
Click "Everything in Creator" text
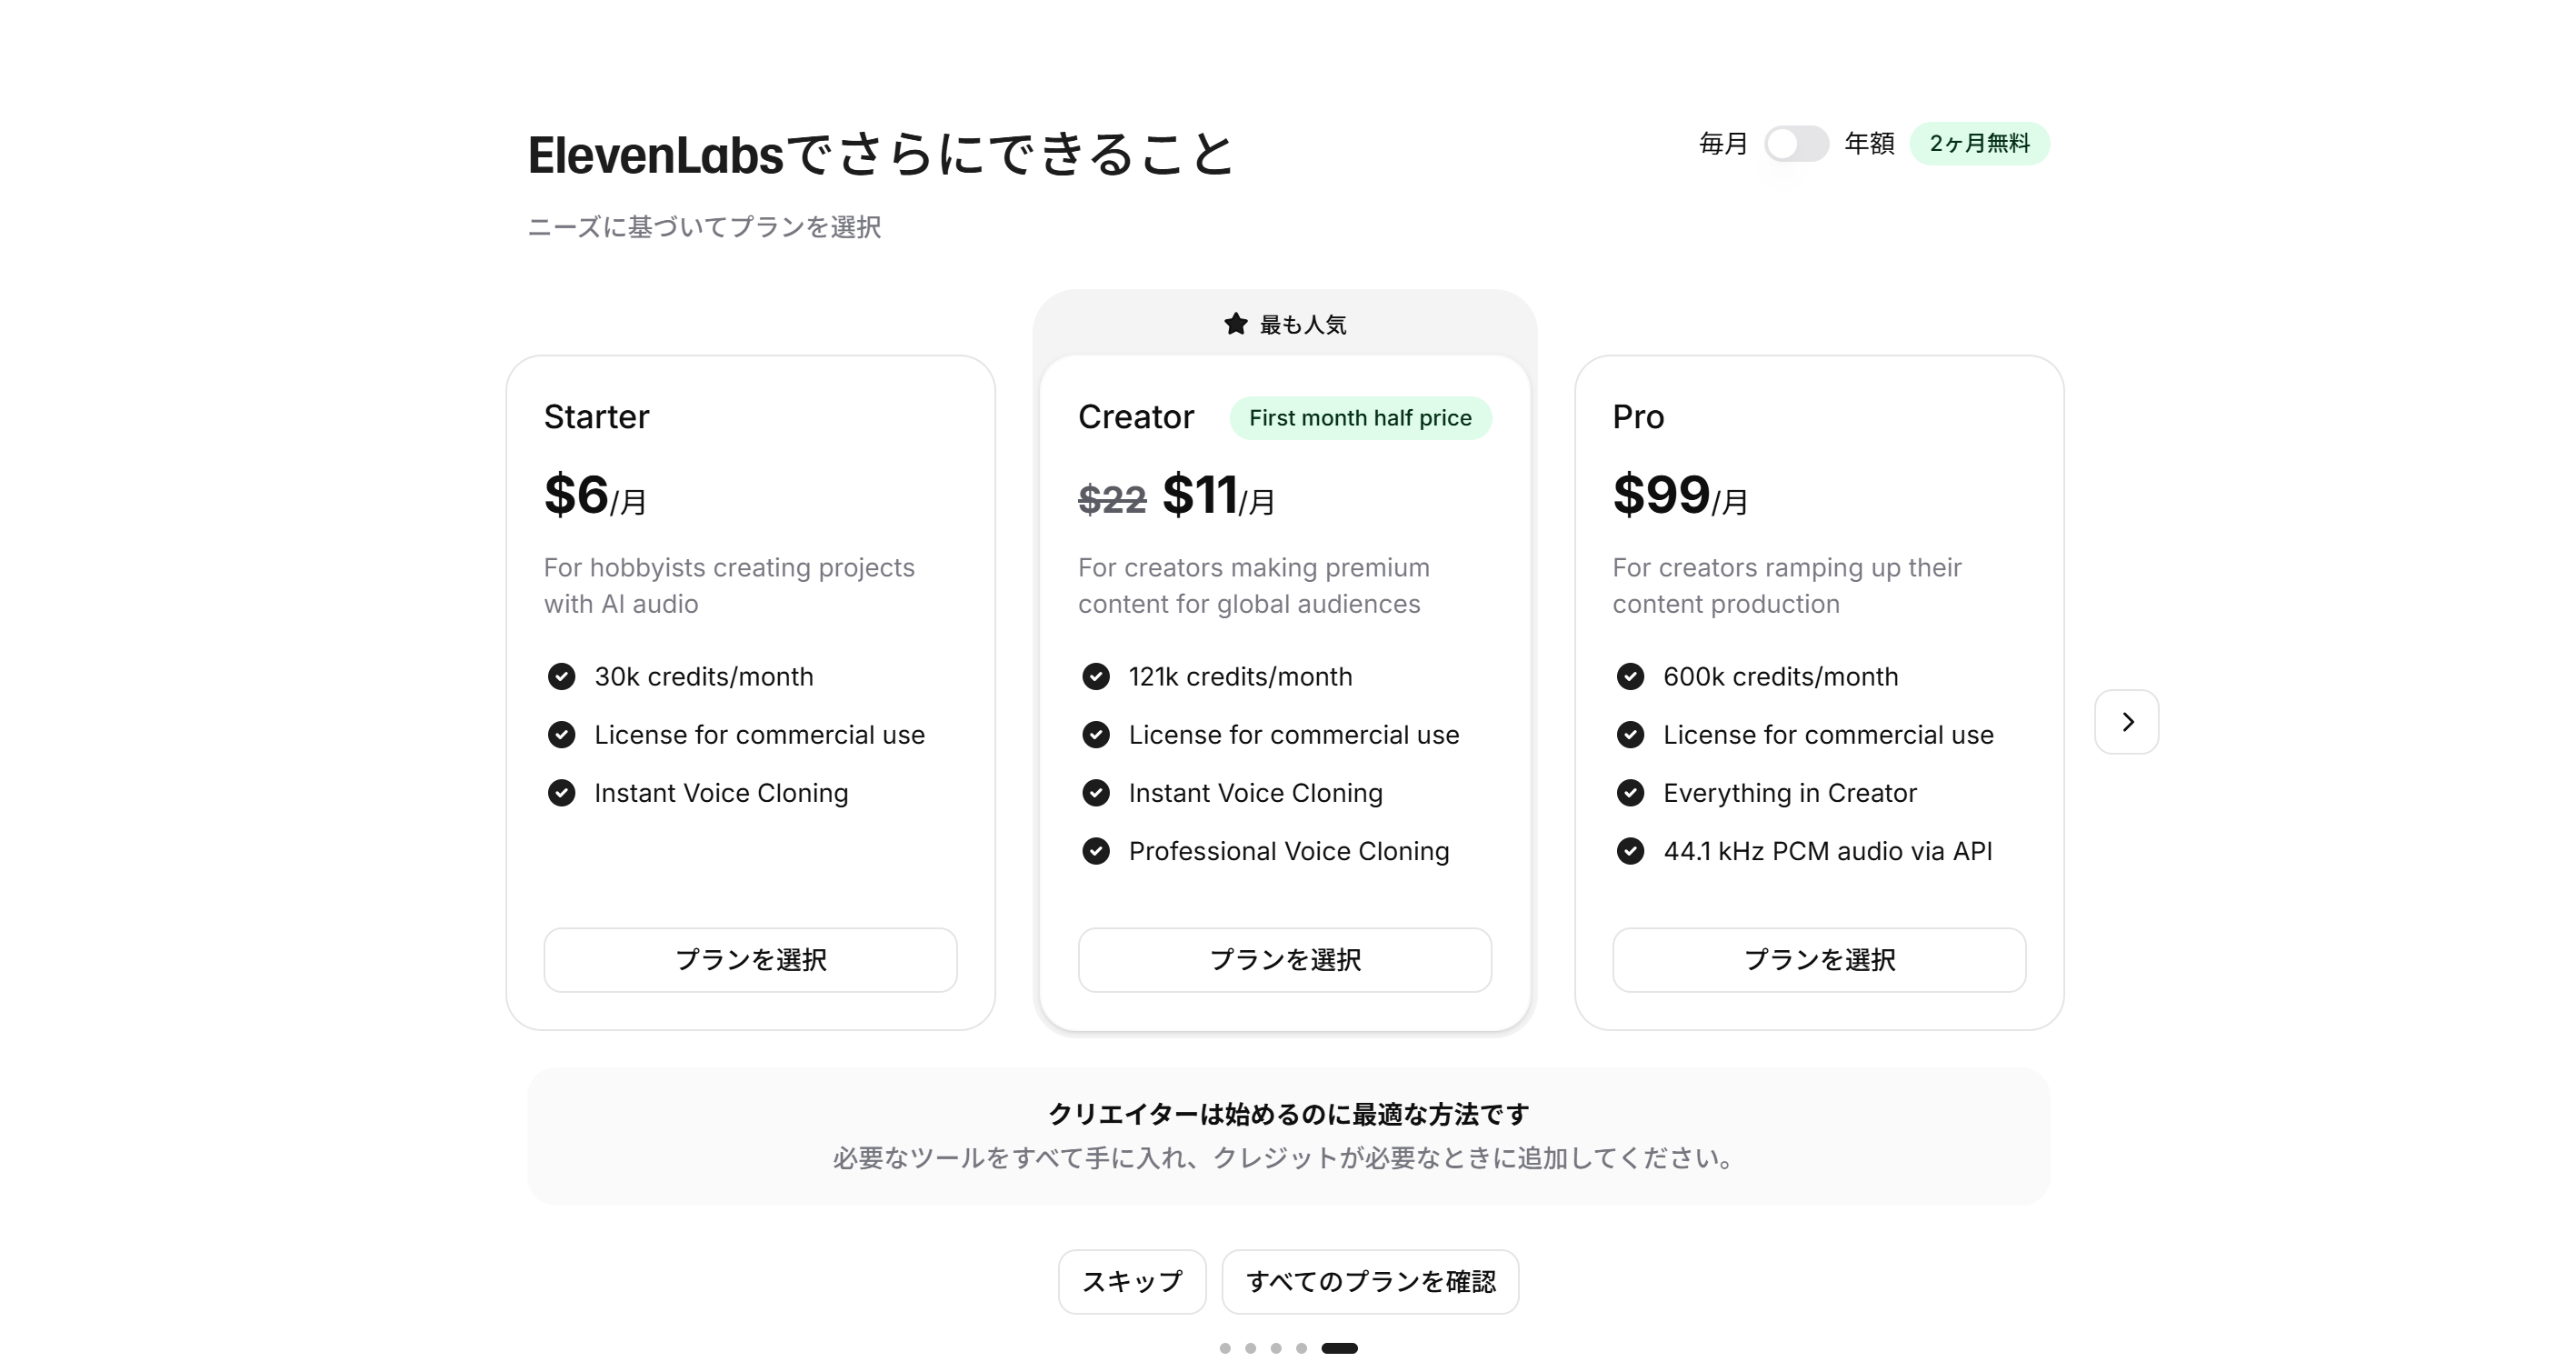pos(1790,793)
